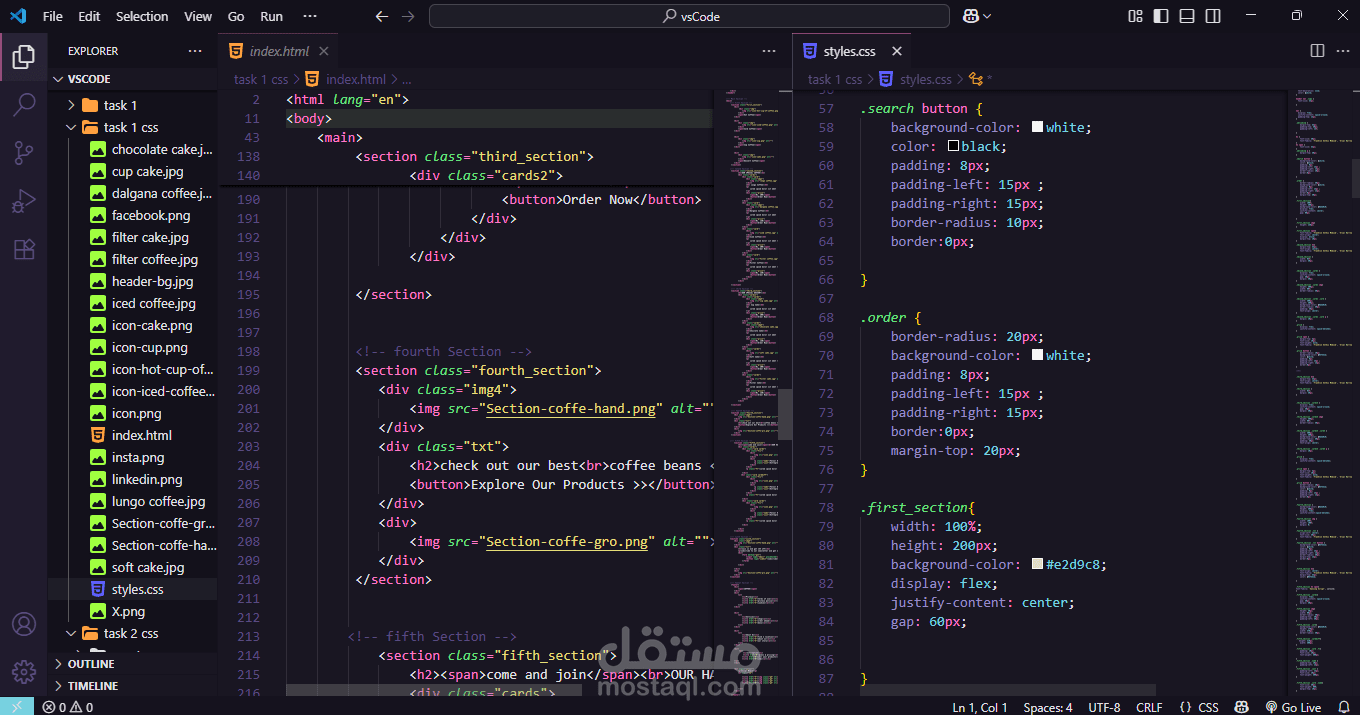Switch to the index.html tab
The image size is (1360, 715).
click(x=279, y=51)
